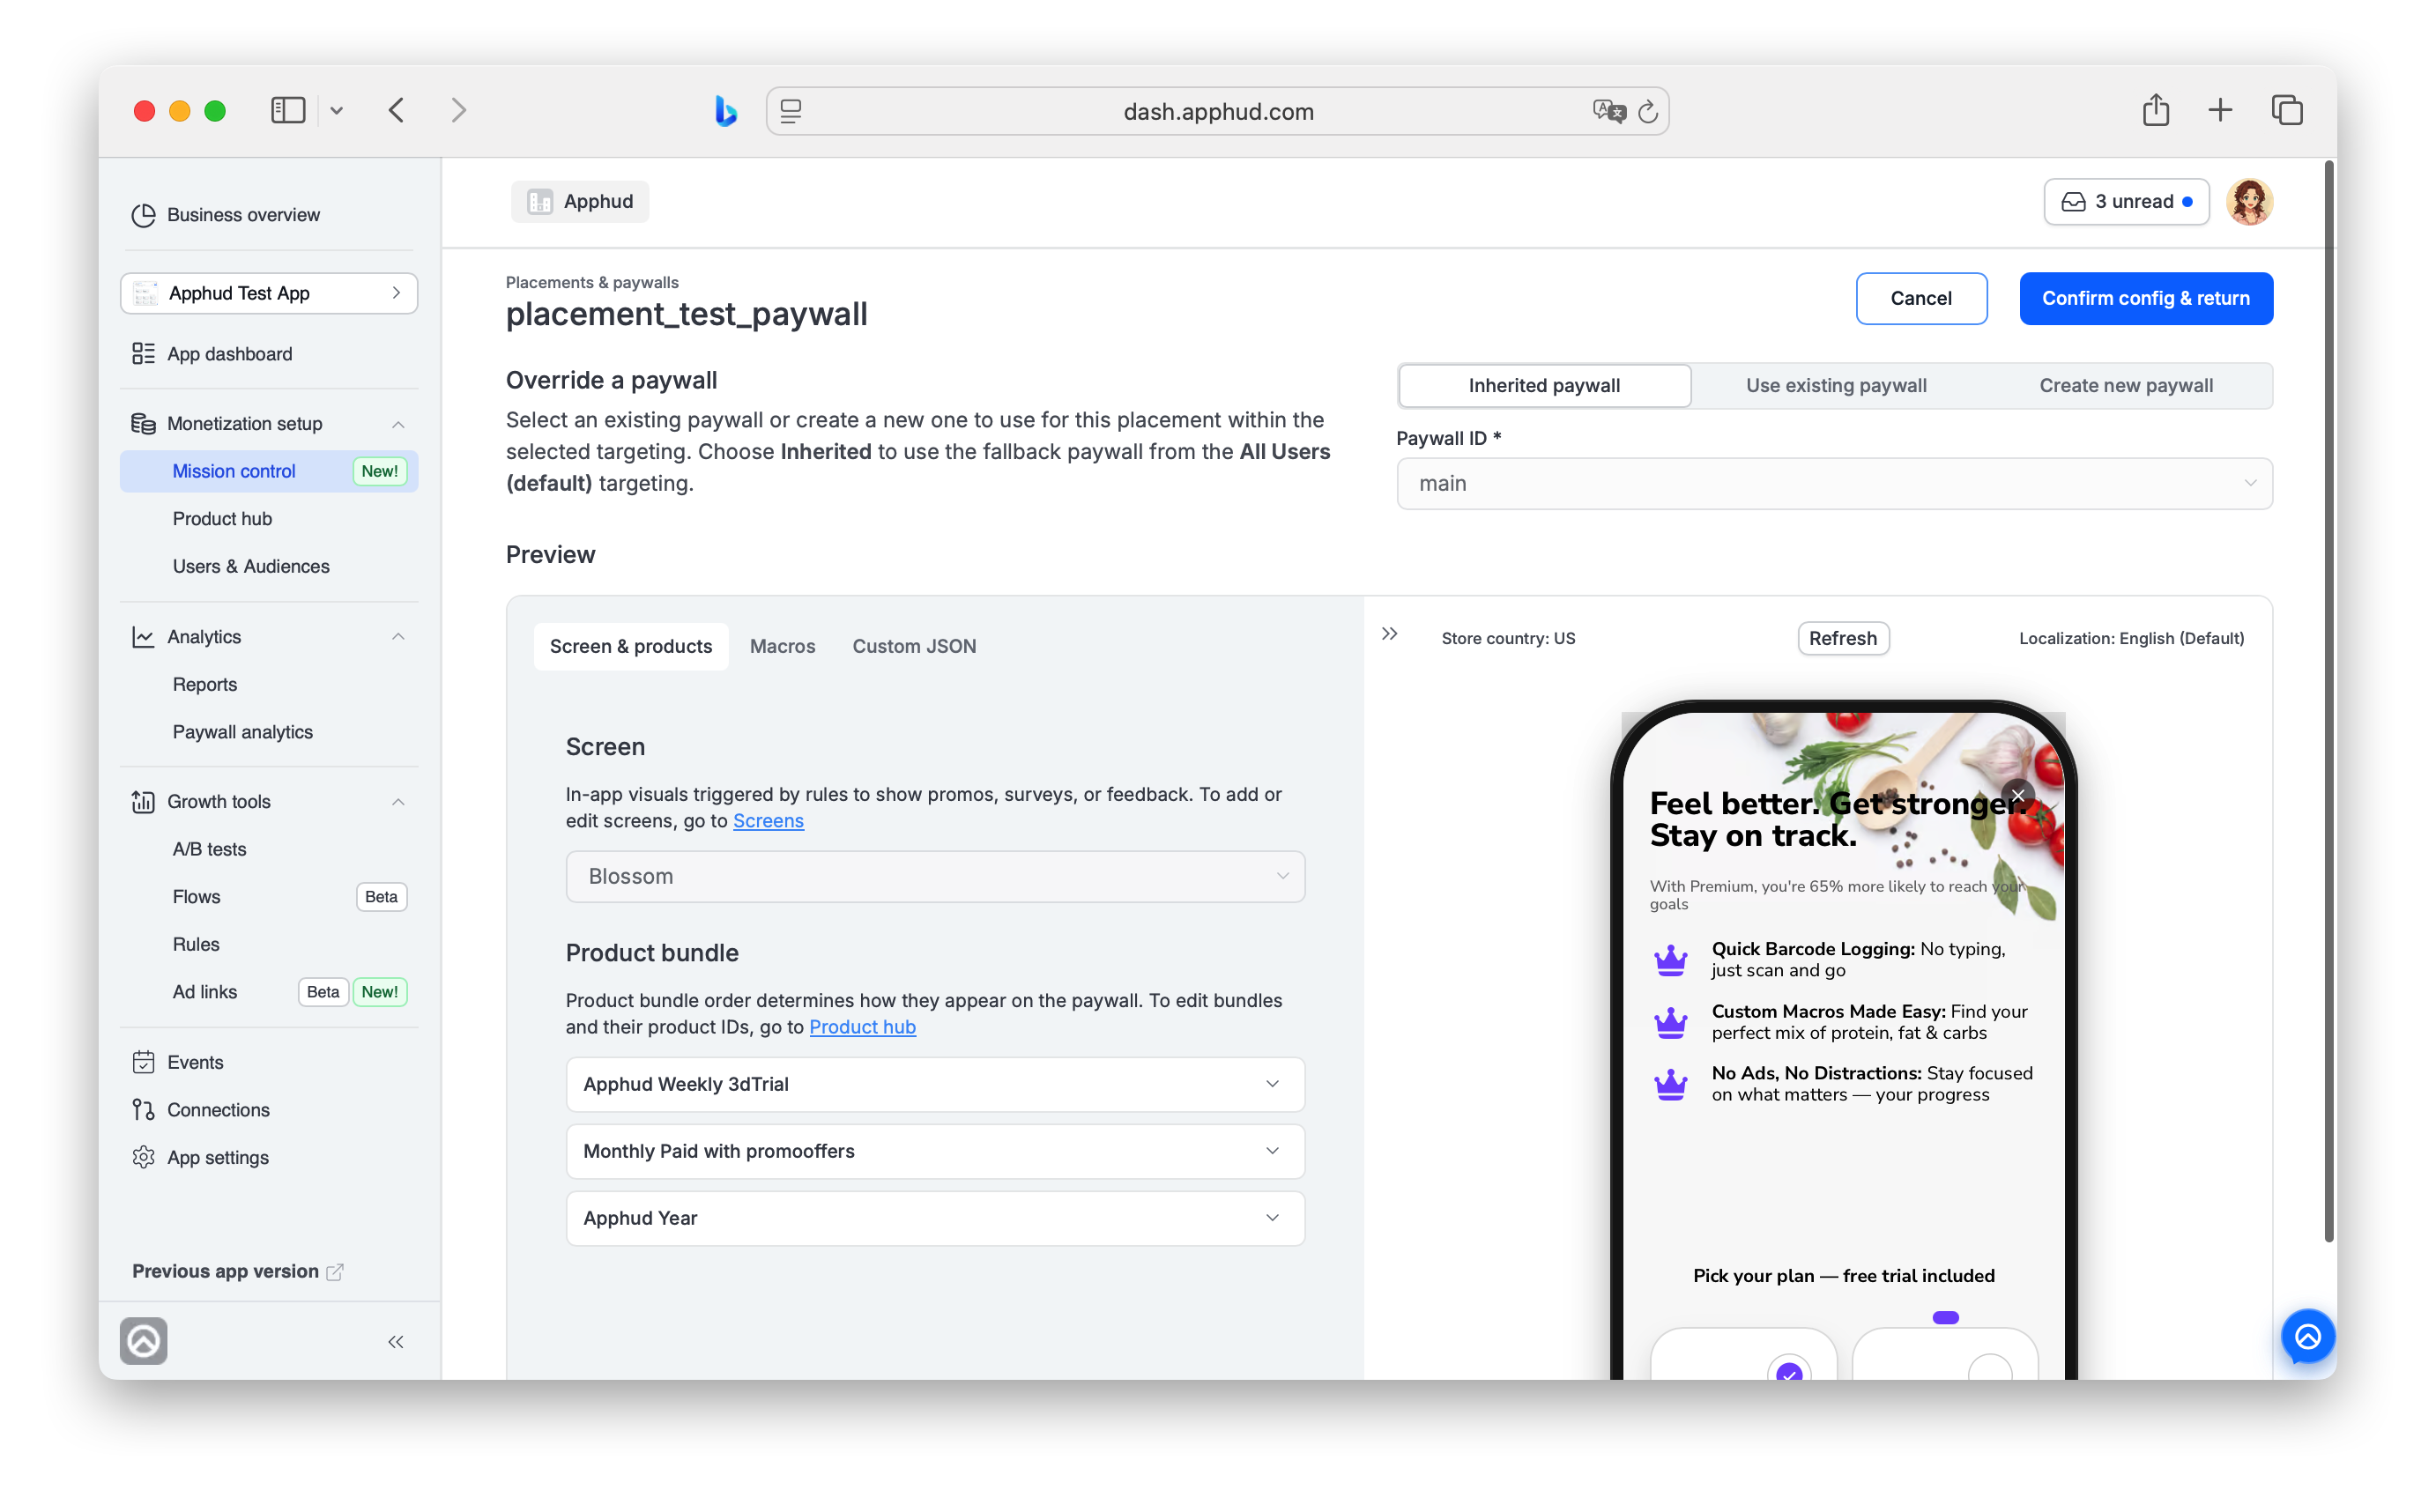Screen dimensions: 2436x1512
Task: Open Product hub in sidebar
Action: click(222, 519)
